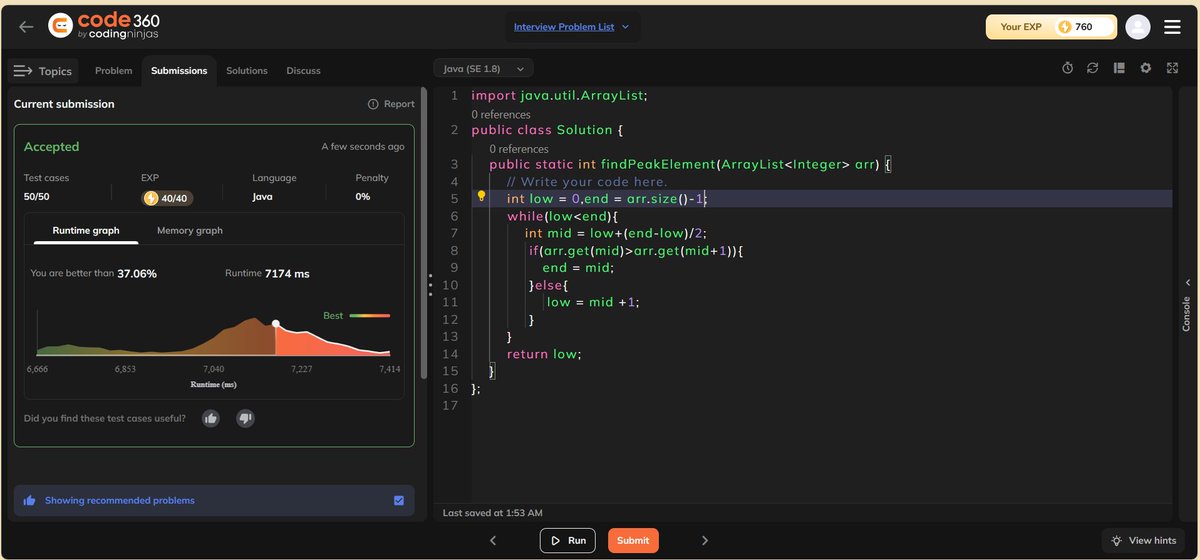Open the hamburger menu at top right

[1172, 27]
